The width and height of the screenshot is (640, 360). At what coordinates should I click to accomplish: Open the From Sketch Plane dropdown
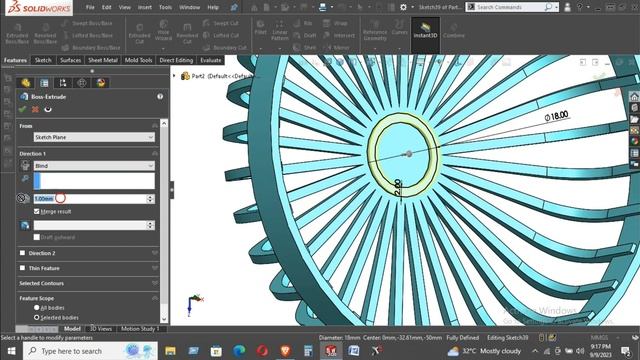pos(94,138)
